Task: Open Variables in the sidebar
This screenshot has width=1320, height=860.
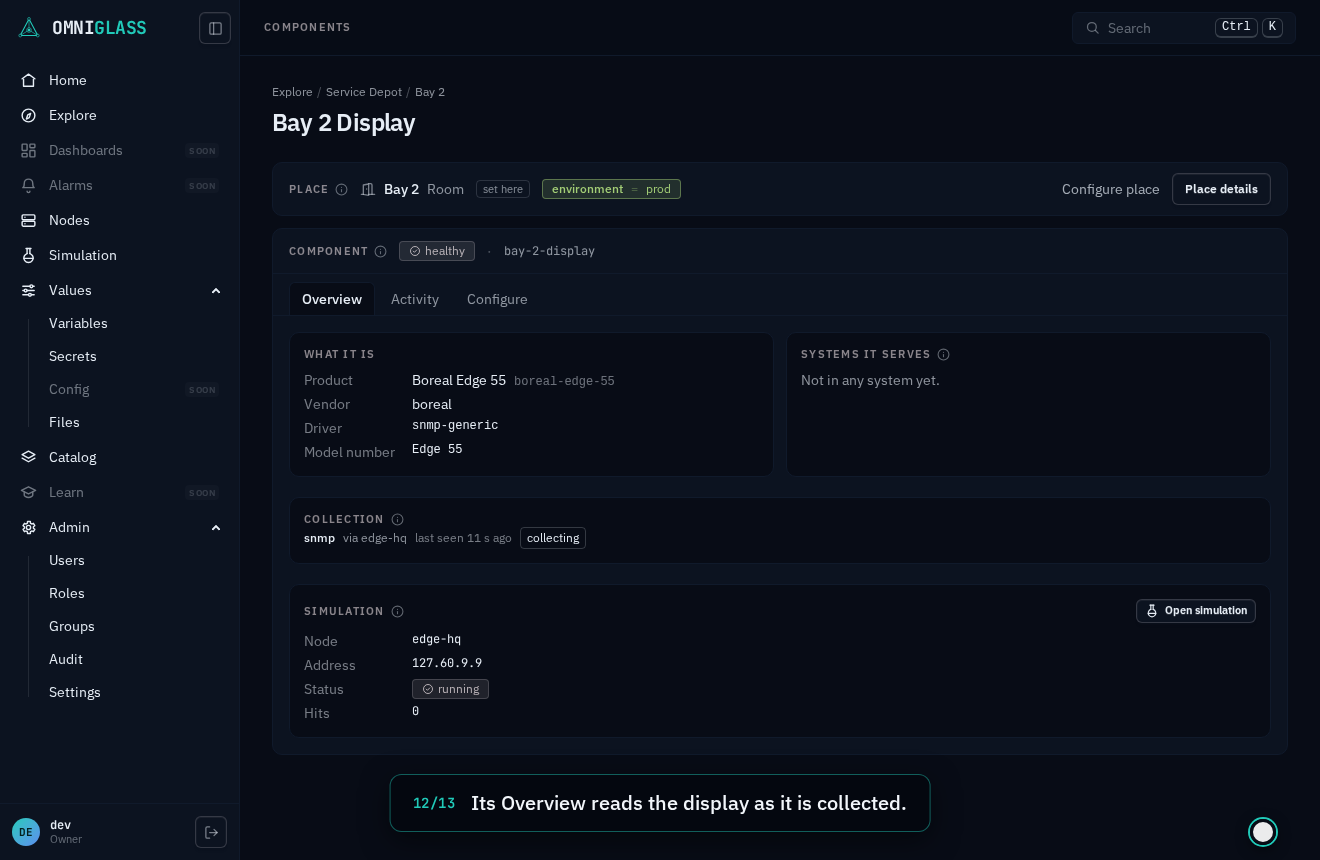Action: [78, 323]
